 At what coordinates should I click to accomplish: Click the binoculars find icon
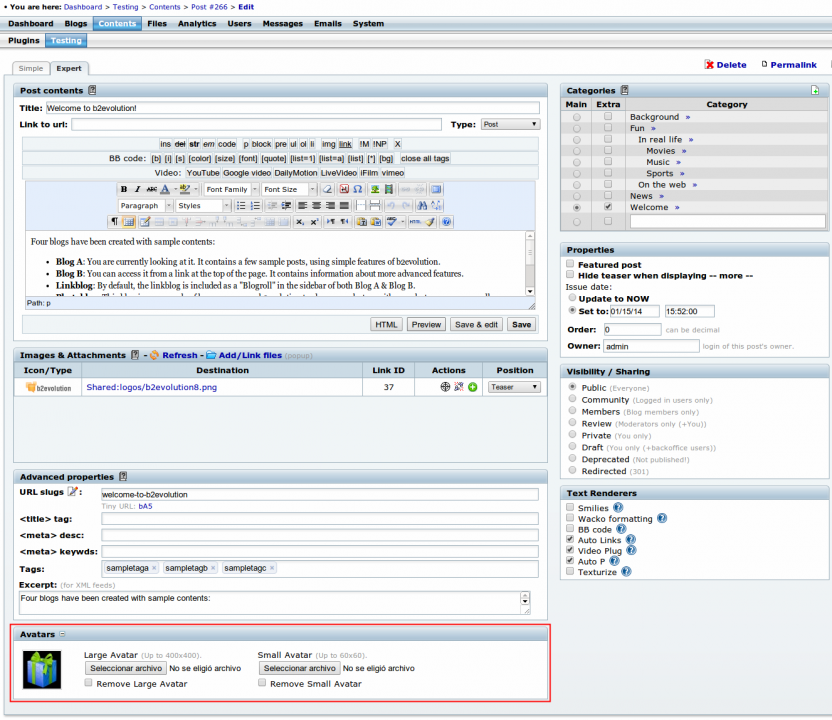click(422, 206)
